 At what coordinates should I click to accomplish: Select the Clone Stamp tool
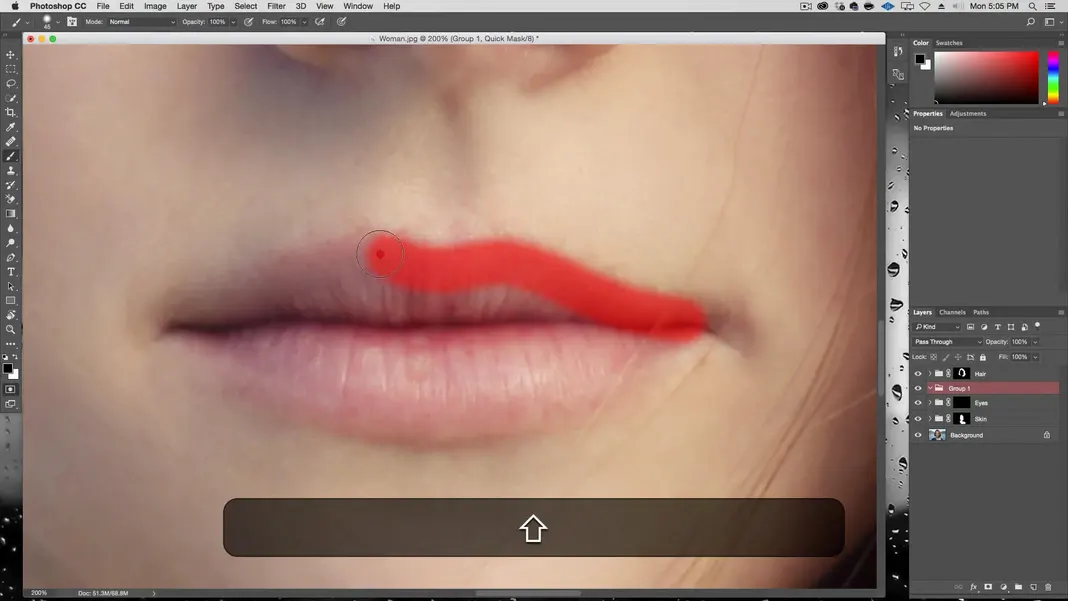tap(10, 170)
